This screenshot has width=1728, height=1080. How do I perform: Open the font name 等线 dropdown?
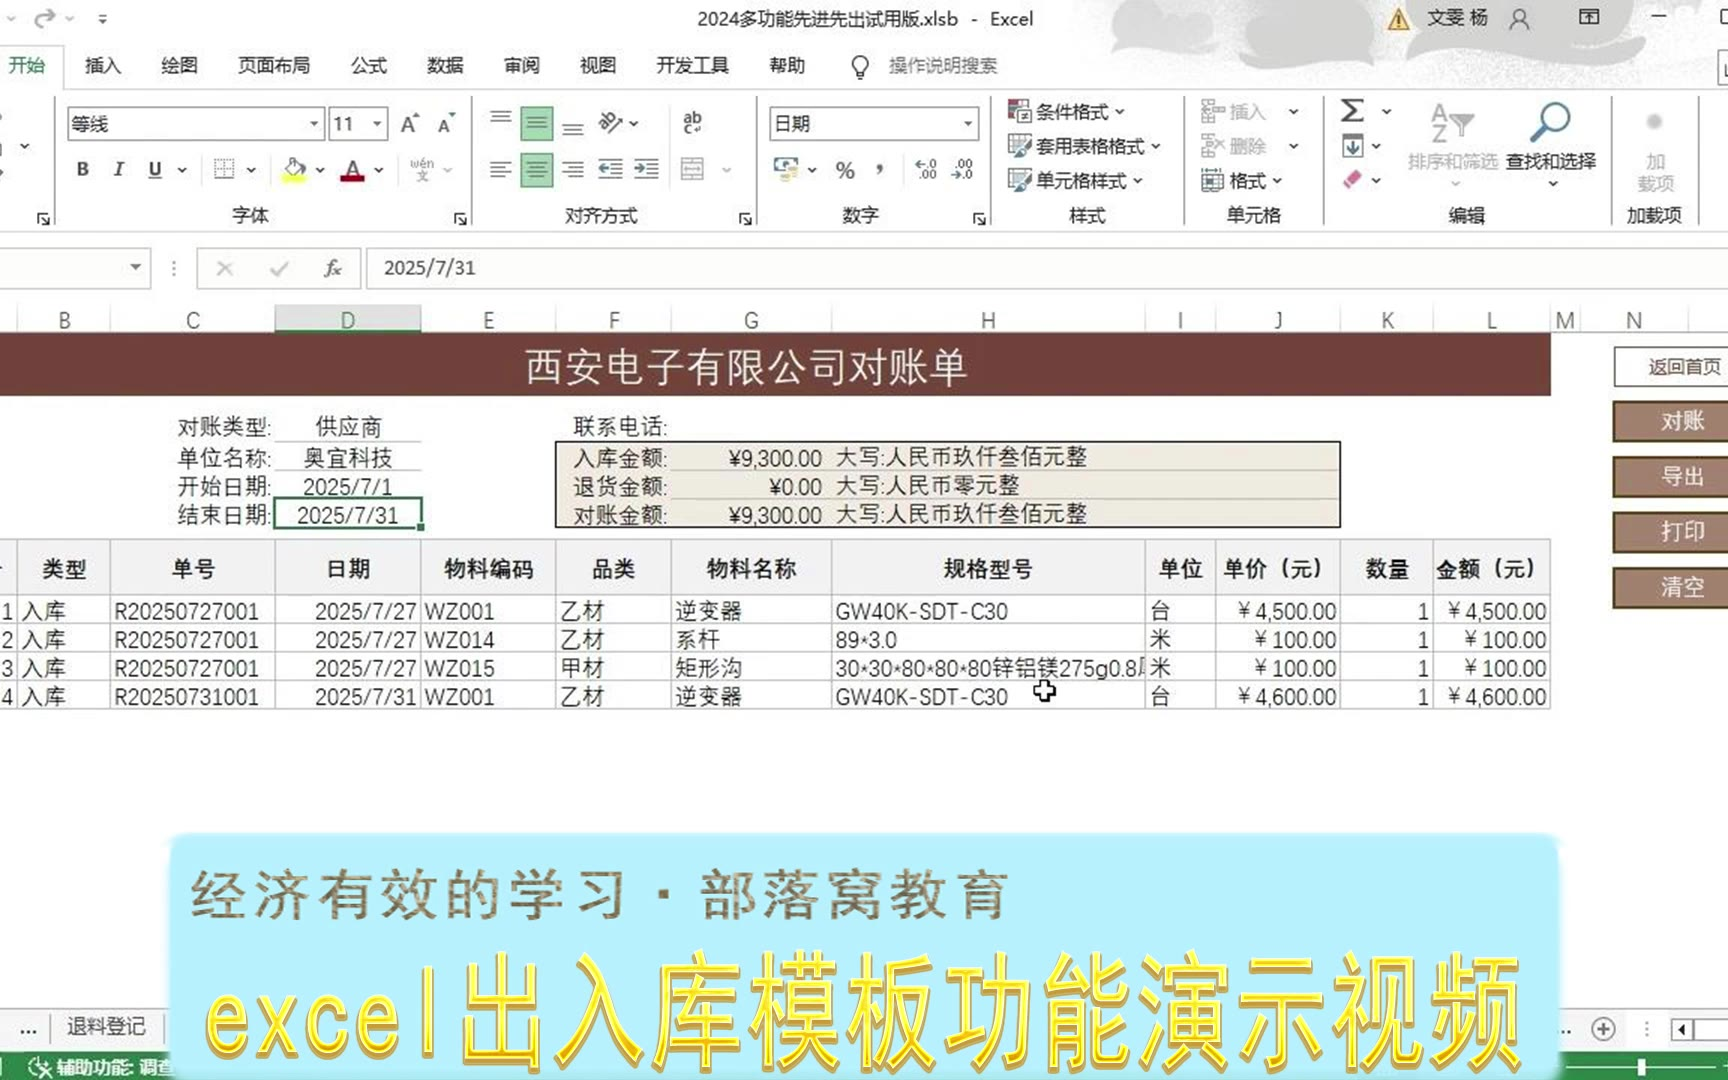coord(314,124)
